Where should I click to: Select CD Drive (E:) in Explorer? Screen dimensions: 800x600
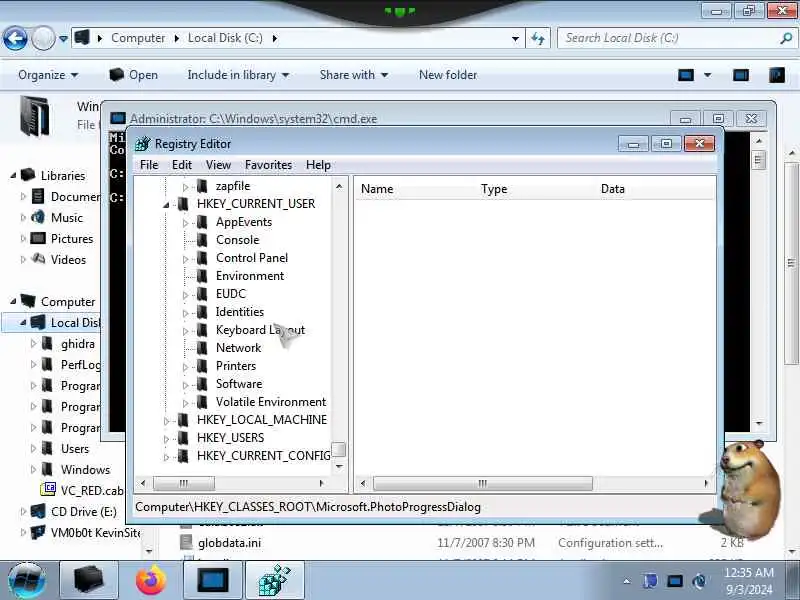(84, 512)
